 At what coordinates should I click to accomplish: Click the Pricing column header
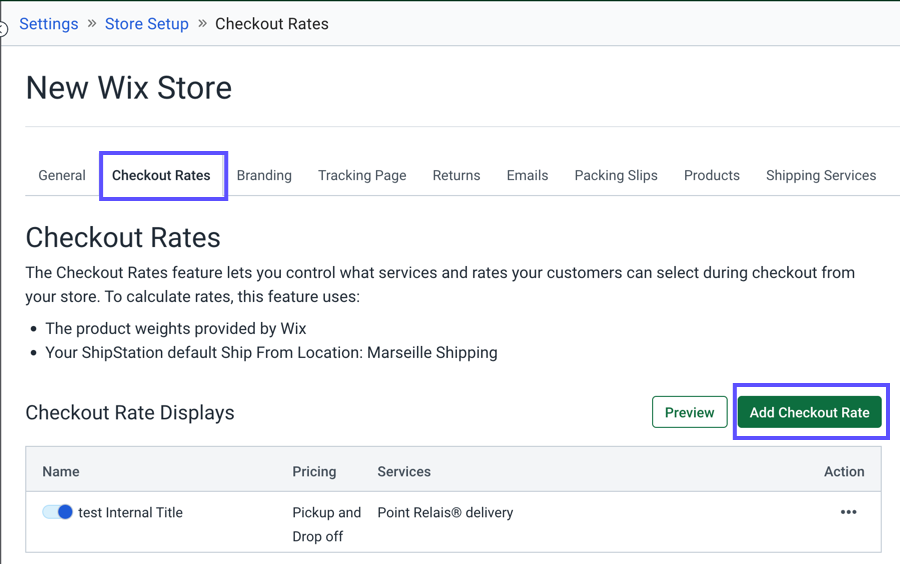point(314,471)
